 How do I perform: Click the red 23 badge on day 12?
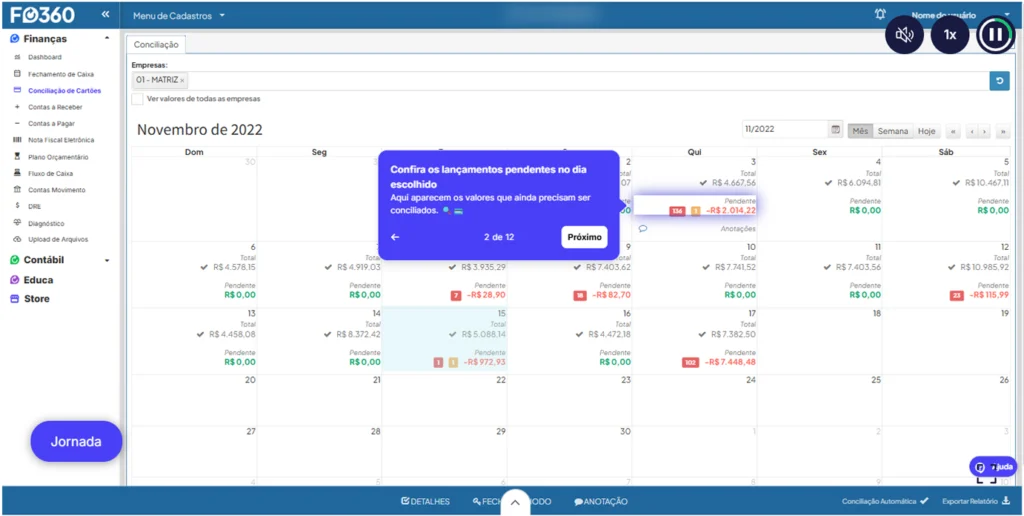[957, 296]
